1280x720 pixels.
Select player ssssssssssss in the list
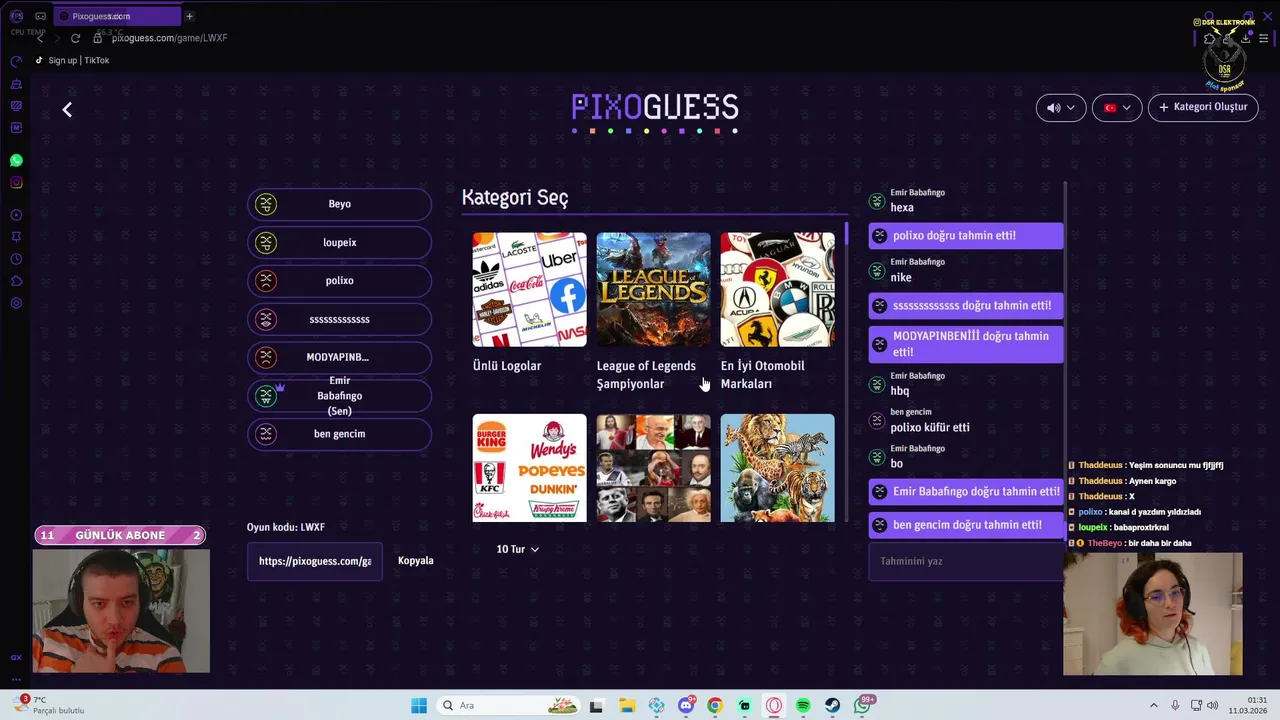tap(339, 319)
